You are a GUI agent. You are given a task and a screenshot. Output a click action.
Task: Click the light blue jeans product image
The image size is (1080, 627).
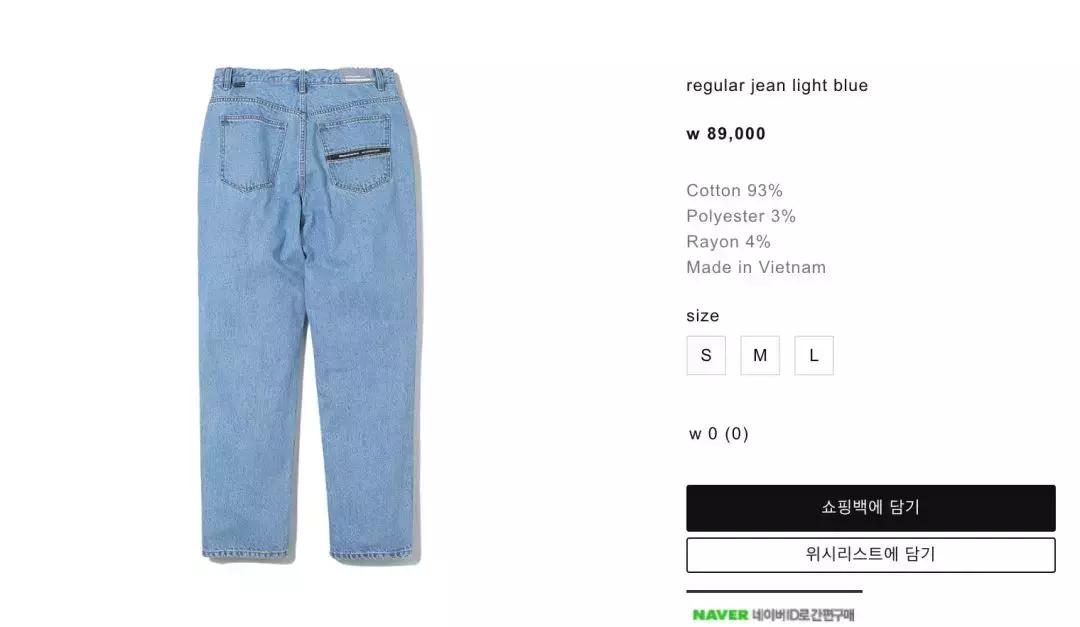(x=309, y=314)
